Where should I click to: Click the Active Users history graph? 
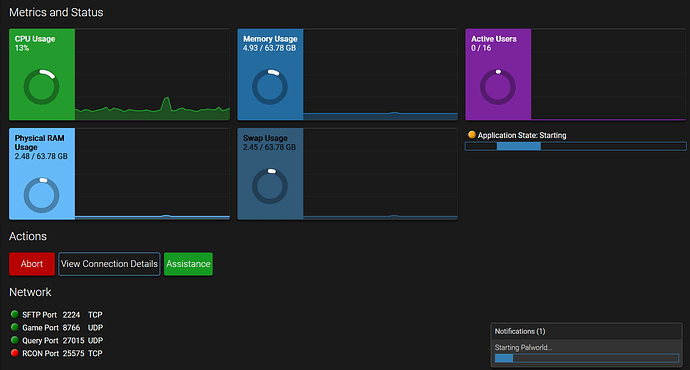point(608,74)
